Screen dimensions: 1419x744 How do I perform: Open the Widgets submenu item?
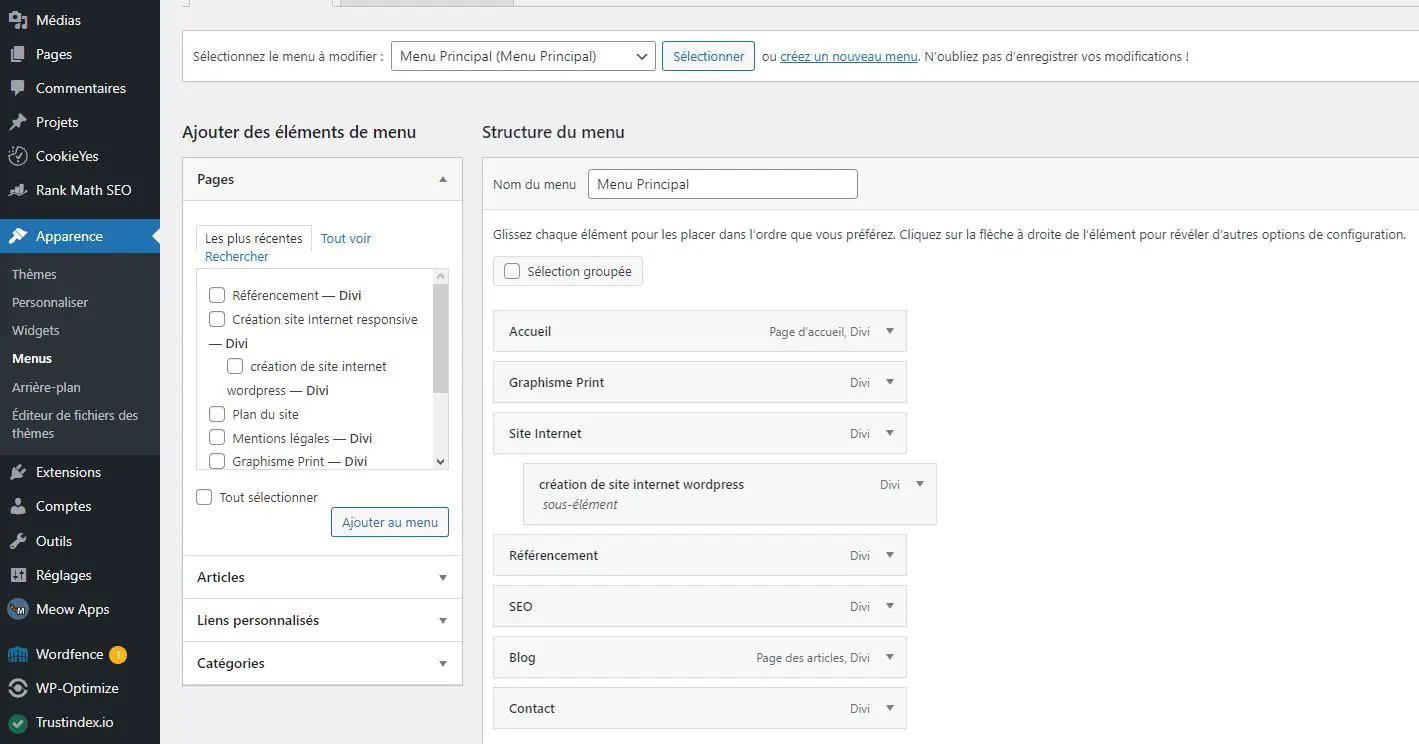point(36,330)
